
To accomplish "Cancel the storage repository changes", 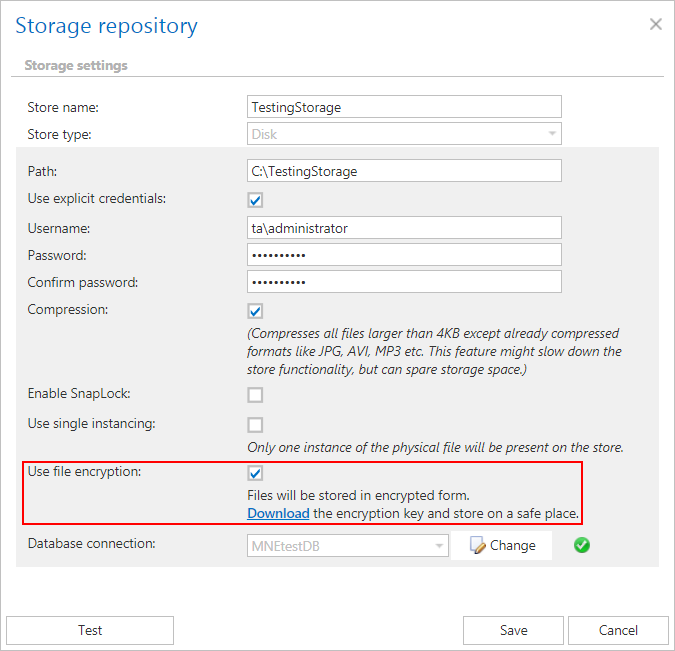I will 618,630.
